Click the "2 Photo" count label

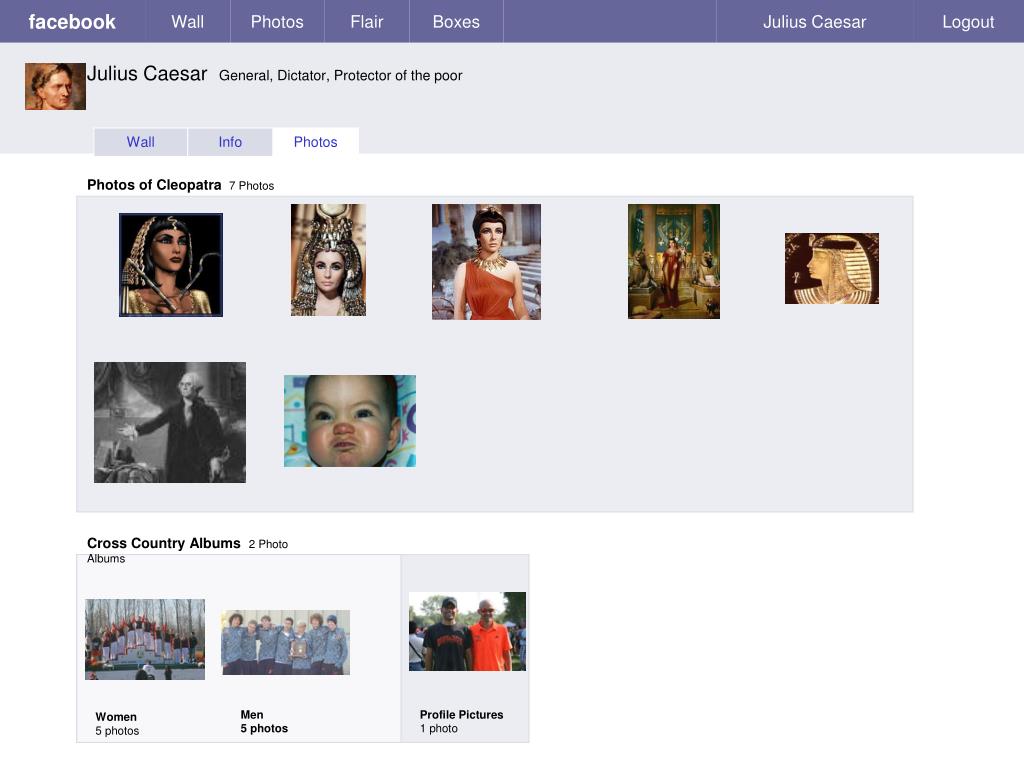tap(268, 544)
